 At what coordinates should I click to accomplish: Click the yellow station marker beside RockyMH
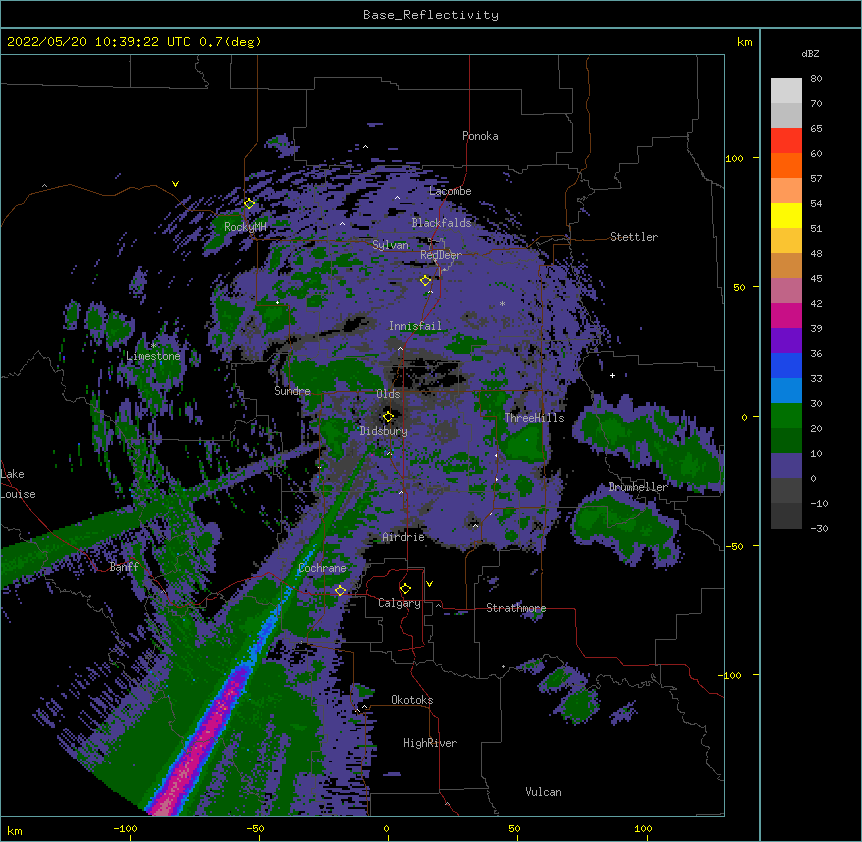tap(250, 204)
